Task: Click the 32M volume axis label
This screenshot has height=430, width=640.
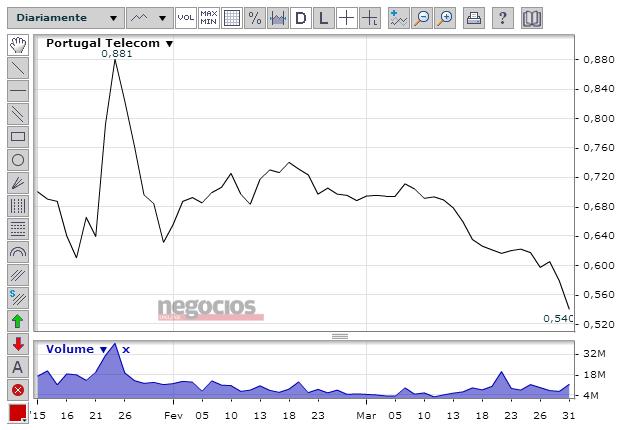Action: point(594,354)
